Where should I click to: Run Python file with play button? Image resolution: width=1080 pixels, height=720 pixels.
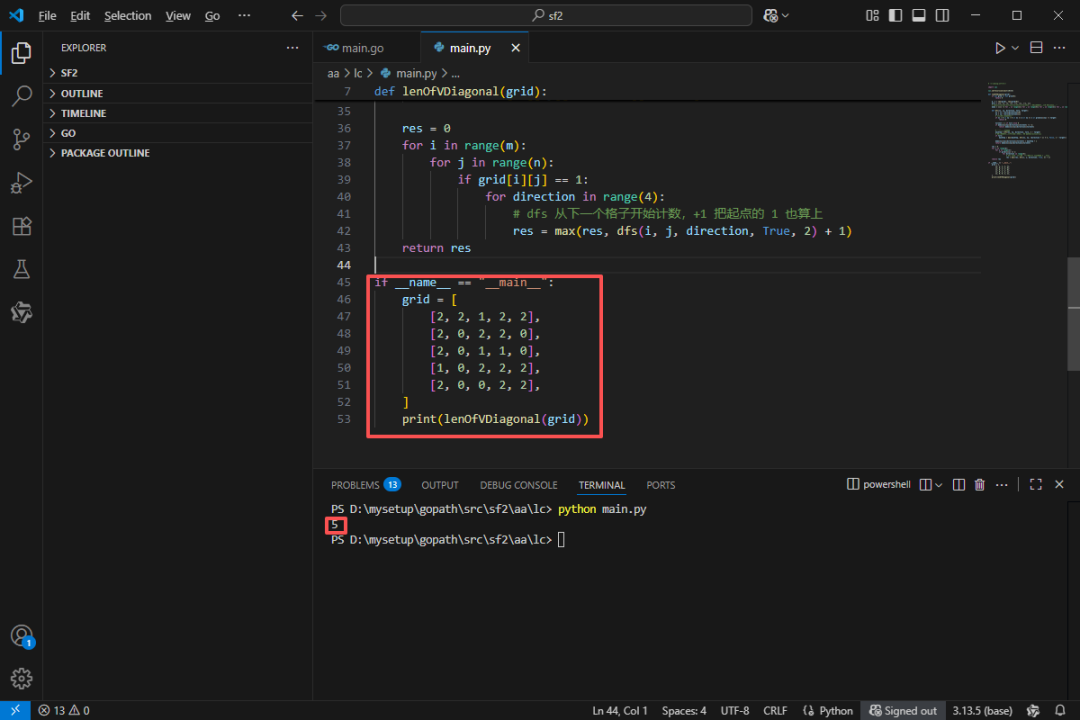point(999,48)
